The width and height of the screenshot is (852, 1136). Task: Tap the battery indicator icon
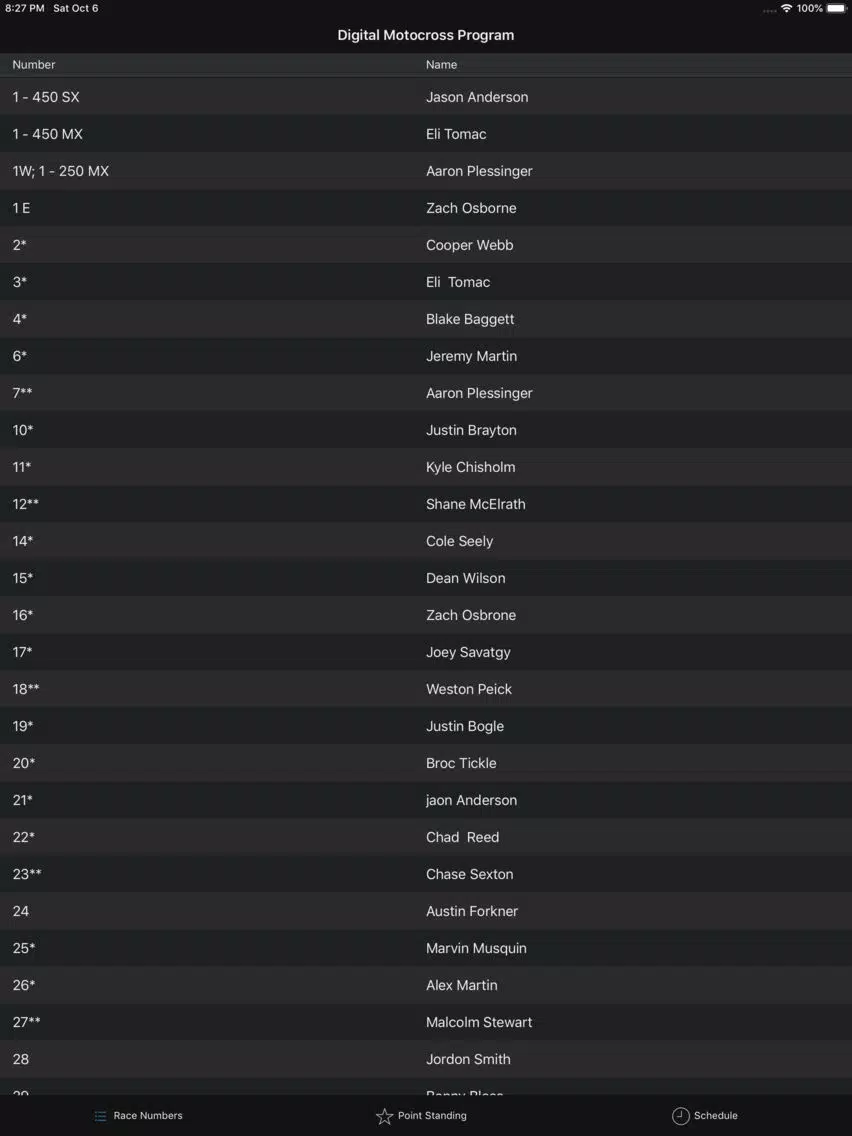836,9
